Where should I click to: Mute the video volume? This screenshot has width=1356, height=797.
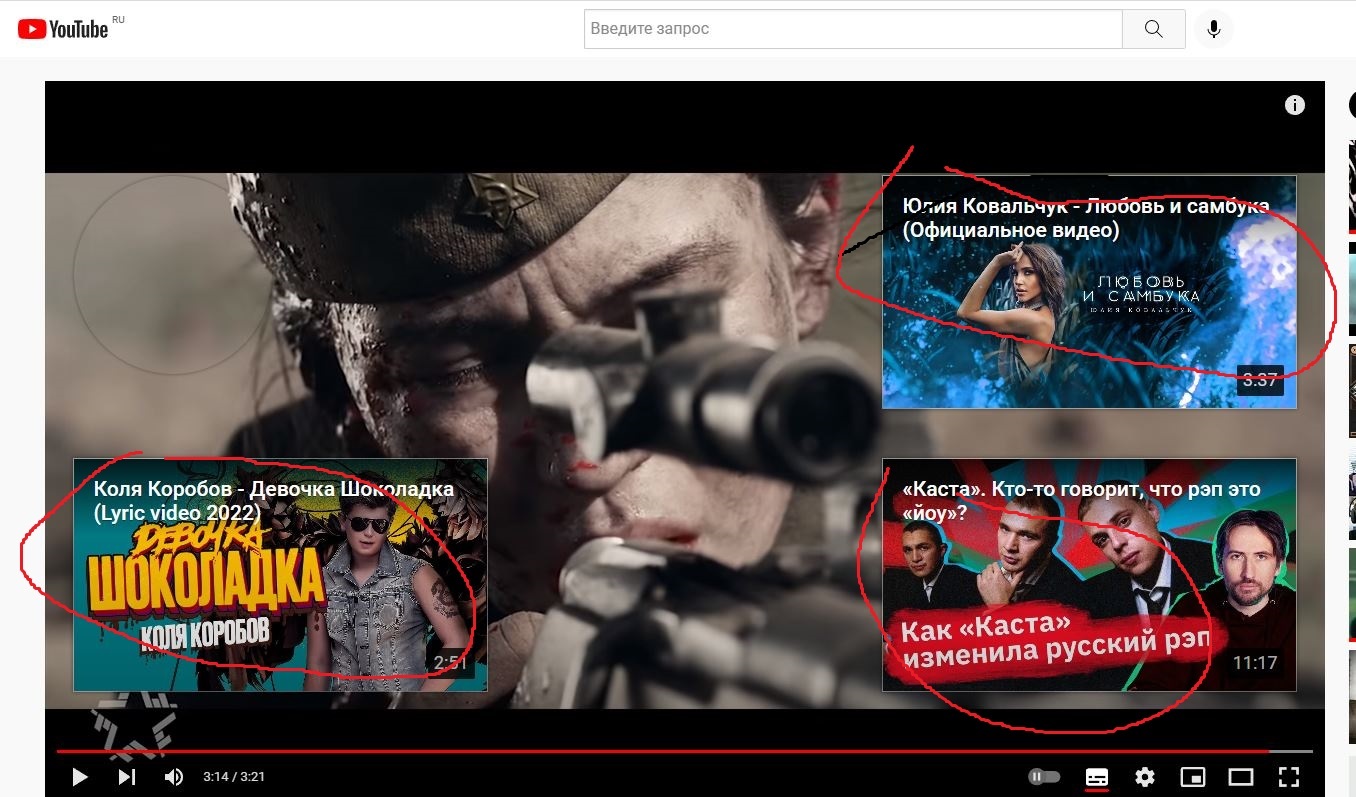(x=174, y=777)
